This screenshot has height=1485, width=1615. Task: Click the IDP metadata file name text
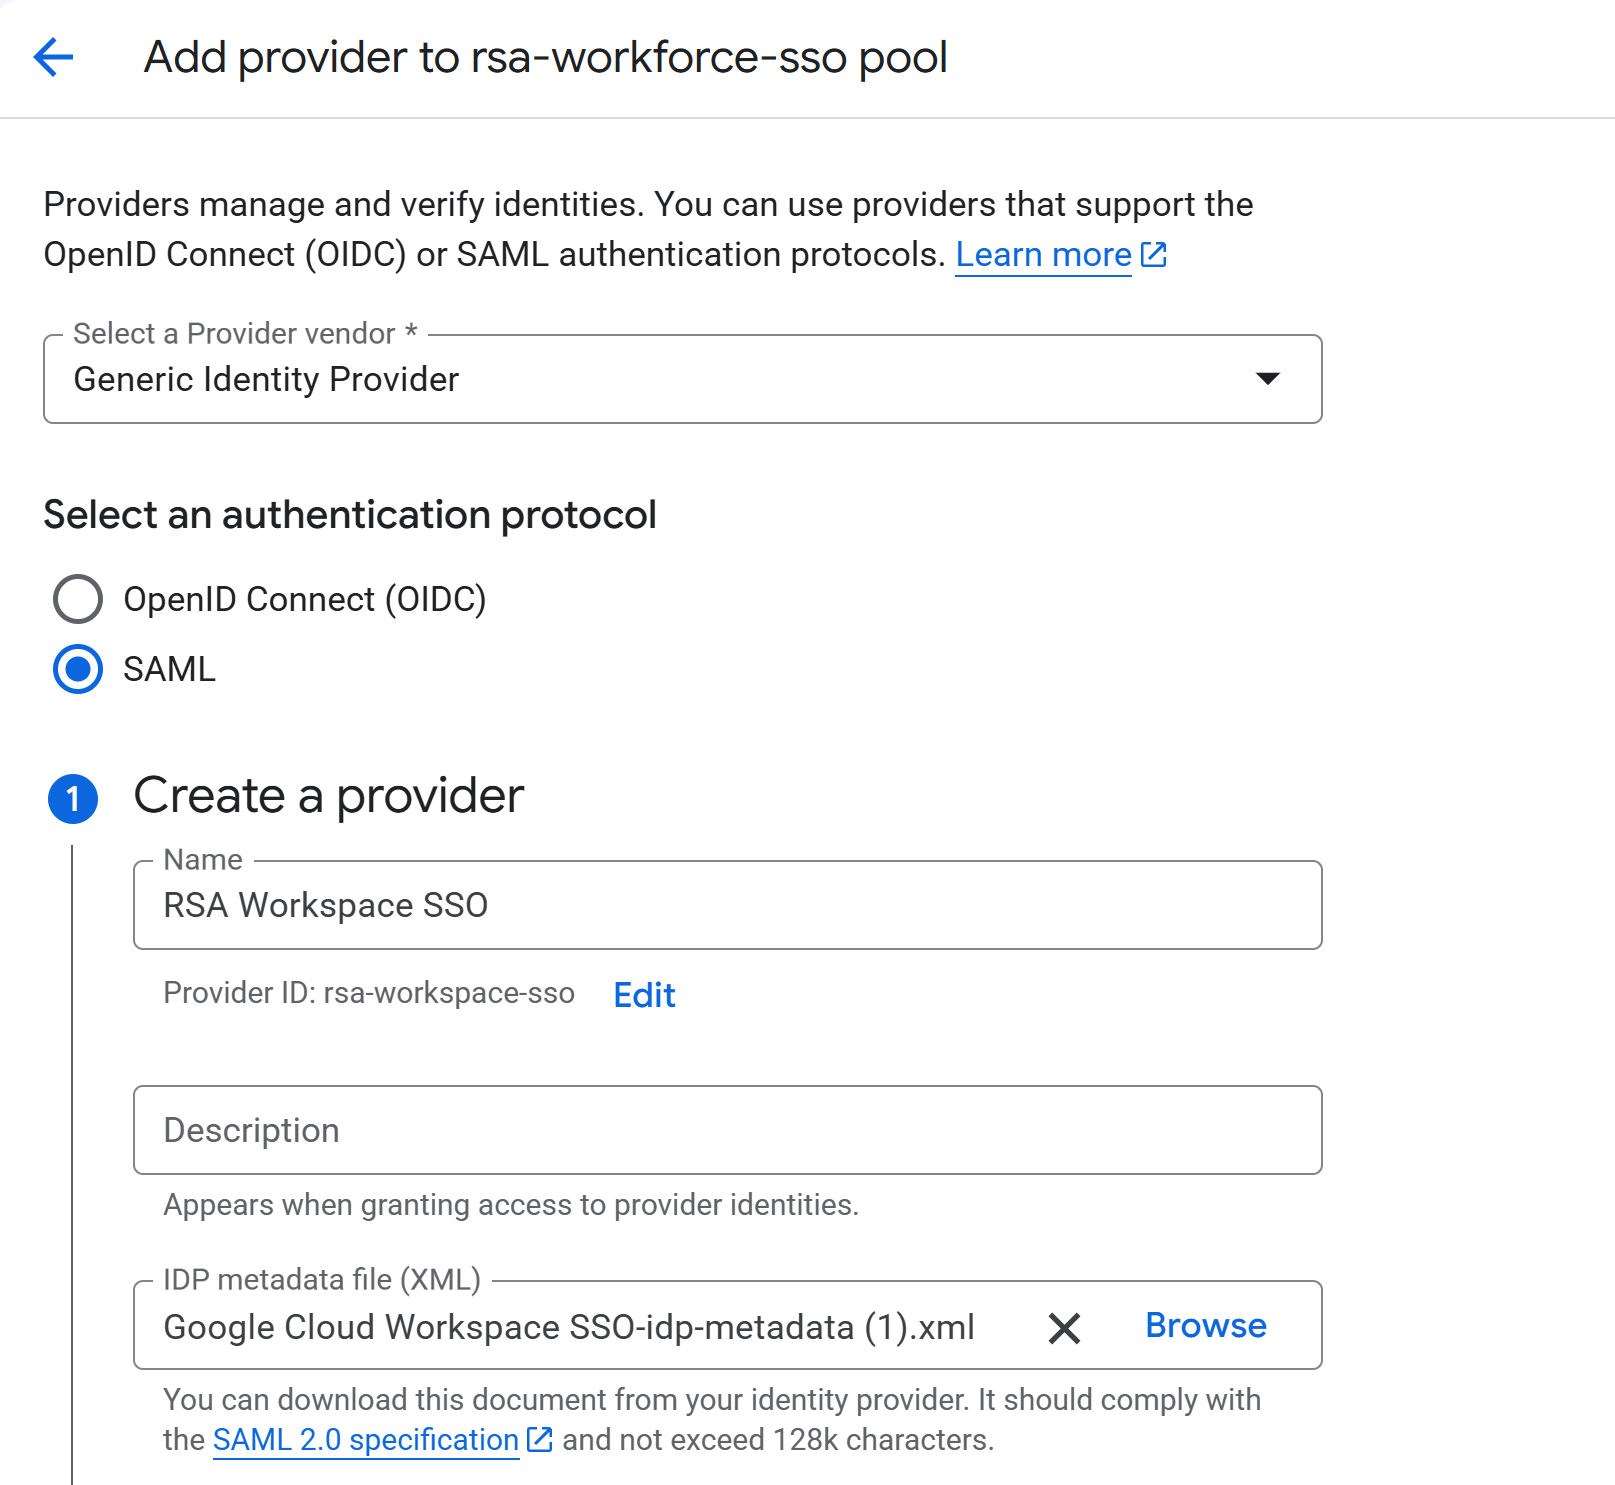point(568,1327)
